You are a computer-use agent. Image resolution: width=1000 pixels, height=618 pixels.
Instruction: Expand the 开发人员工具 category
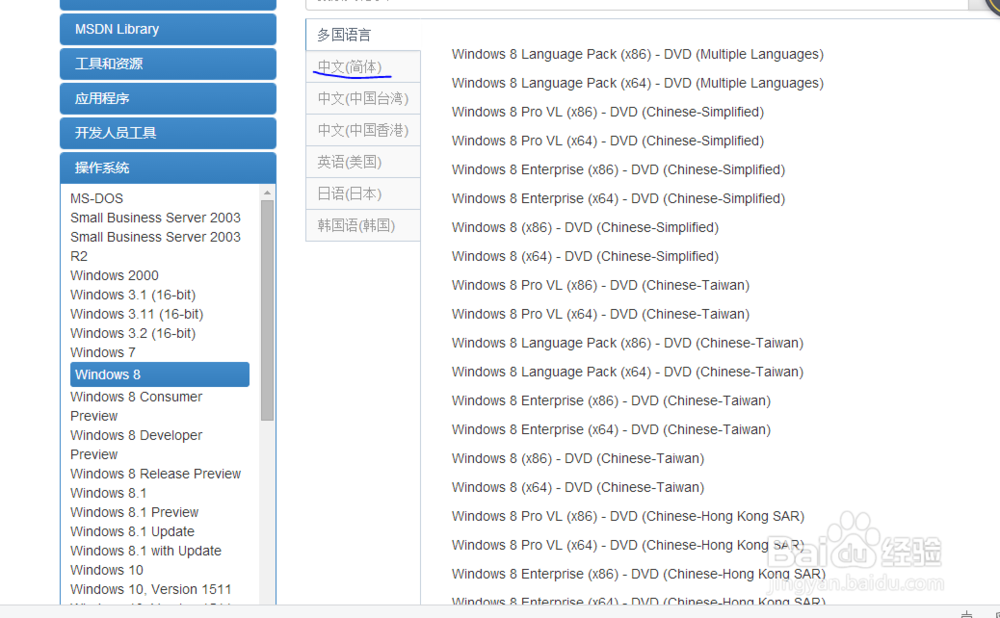pyautogui.click(x=168, y=133)
